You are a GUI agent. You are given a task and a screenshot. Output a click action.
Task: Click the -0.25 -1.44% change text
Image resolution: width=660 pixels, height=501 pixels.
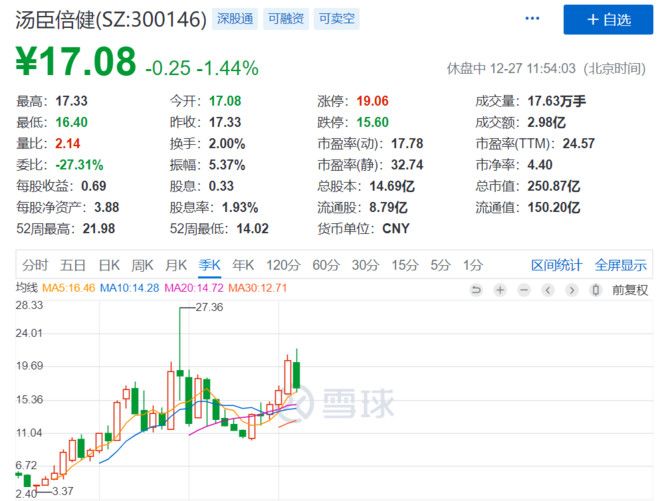click(x=202, y=68)
